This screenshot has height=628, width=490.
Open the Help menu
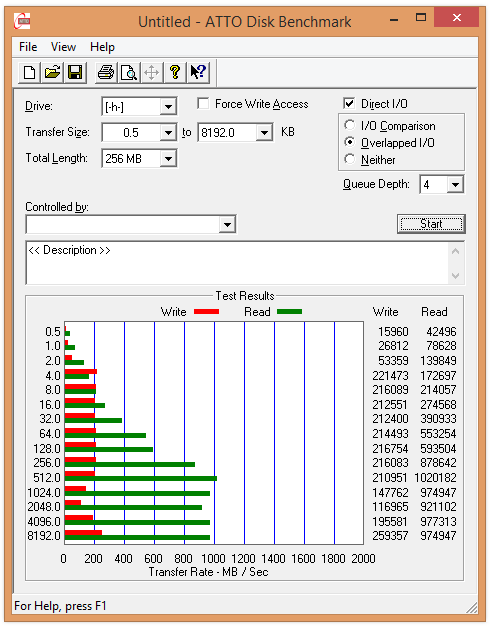[x=102, y=47]
